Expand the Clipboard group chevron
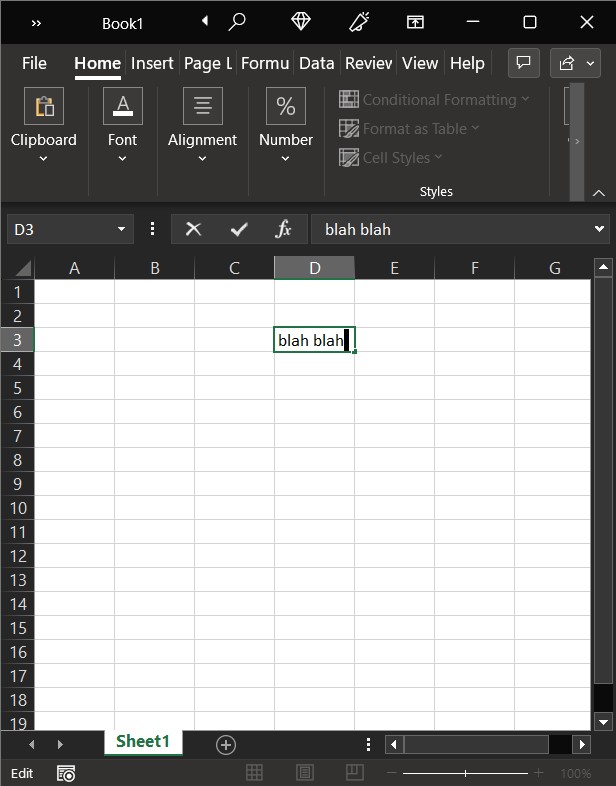The width and height of the screenshot is (616, 786). click(x=44, y=158)
